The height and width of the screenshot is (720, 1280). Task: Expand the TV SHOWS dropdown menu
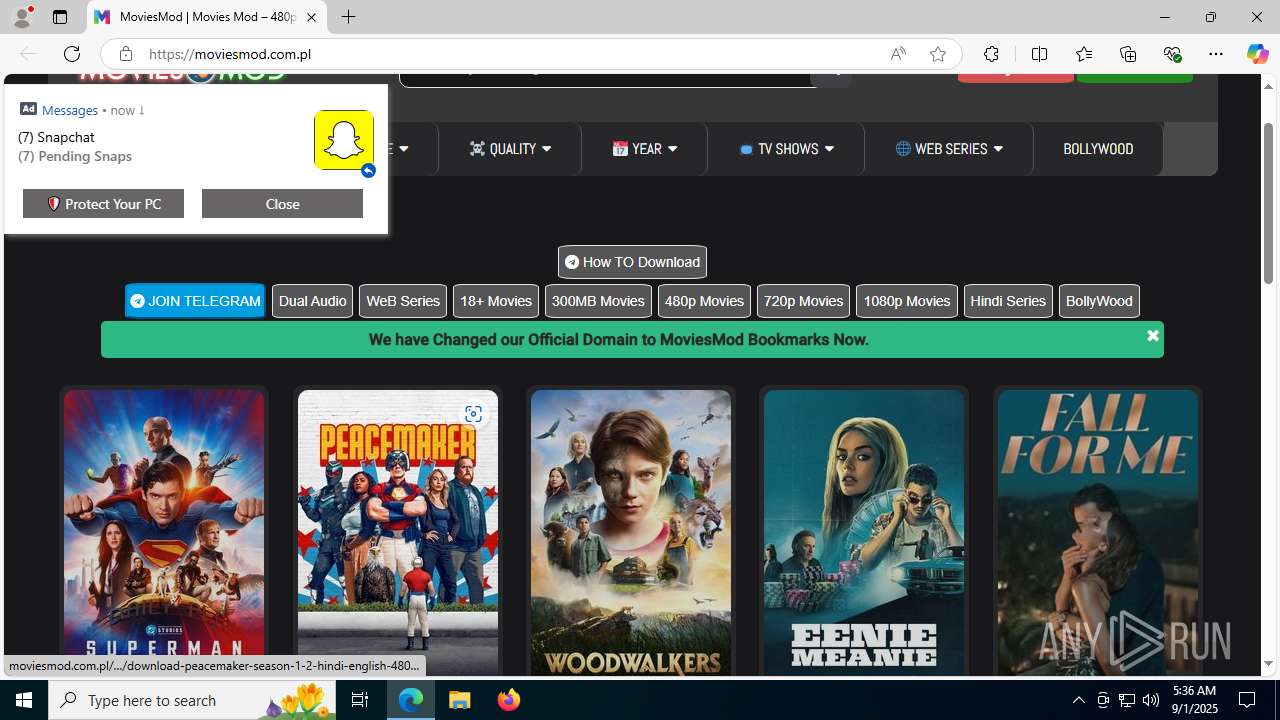786,149
